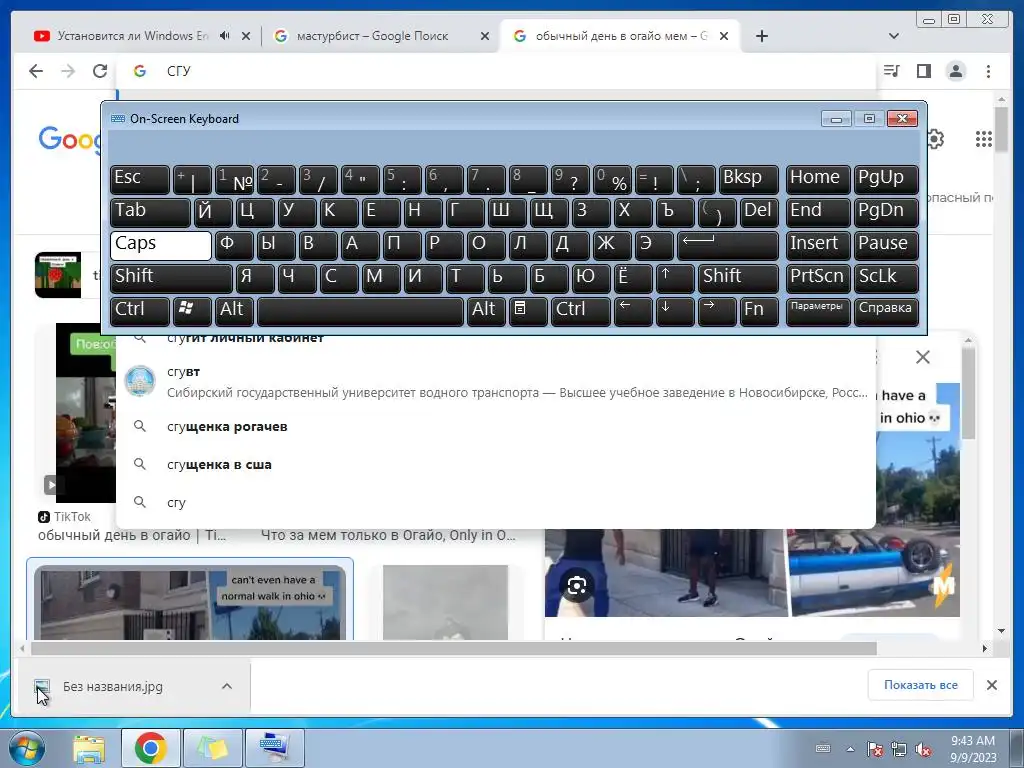Open the downloaded Без названия.jpg file
This screenshot has width=1024, height=768.
112,686
